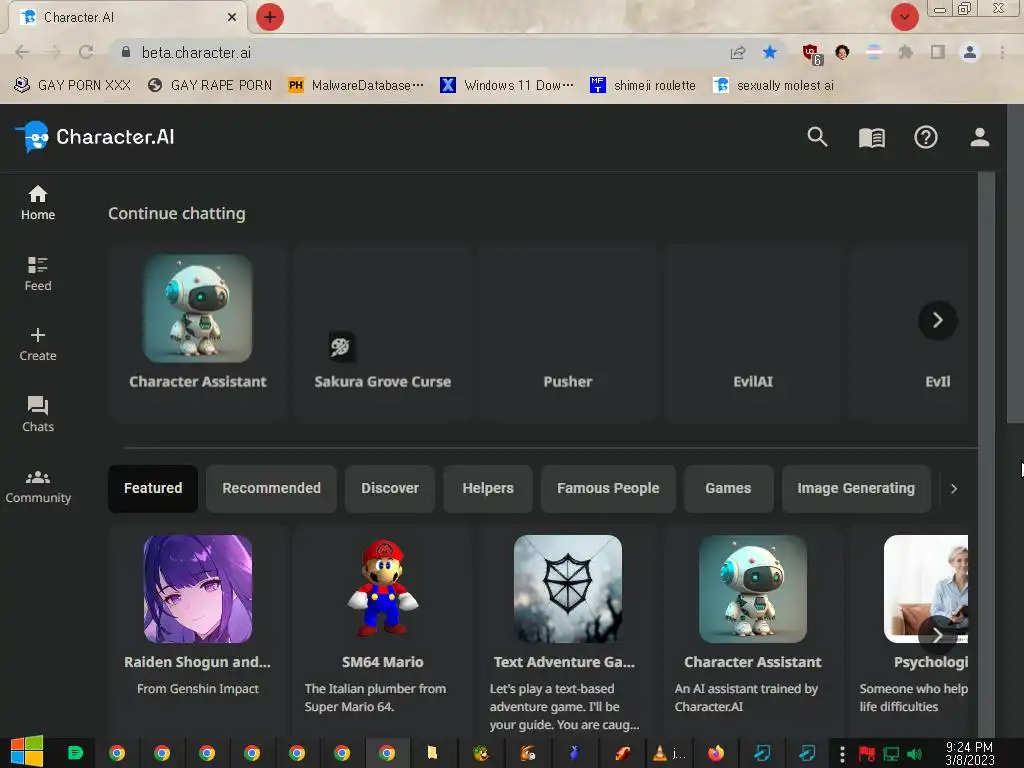This screenshot has width=1024, height=768.
Task: Open the Windows Start button
Action: point(27,752)
